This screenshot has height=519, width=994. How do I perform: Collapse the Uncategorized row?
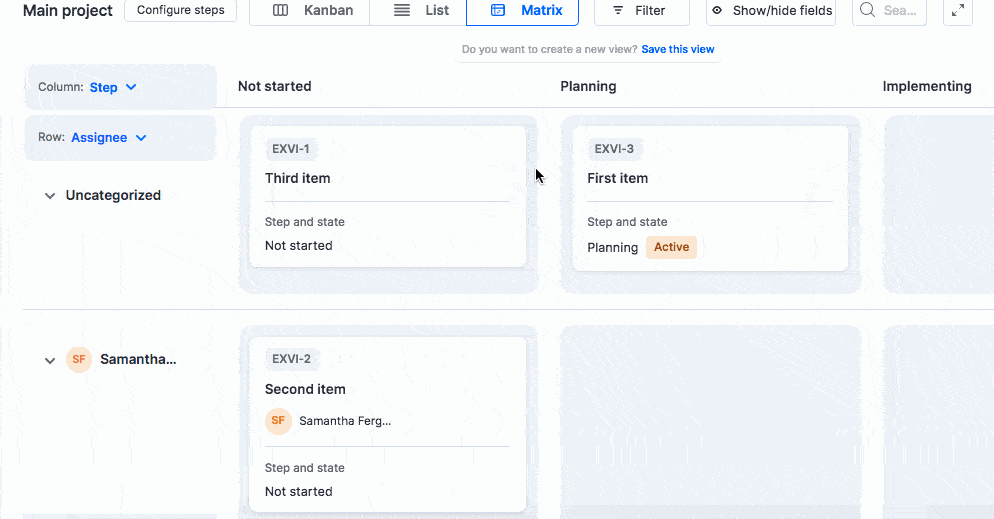click(x=50, y=196)
